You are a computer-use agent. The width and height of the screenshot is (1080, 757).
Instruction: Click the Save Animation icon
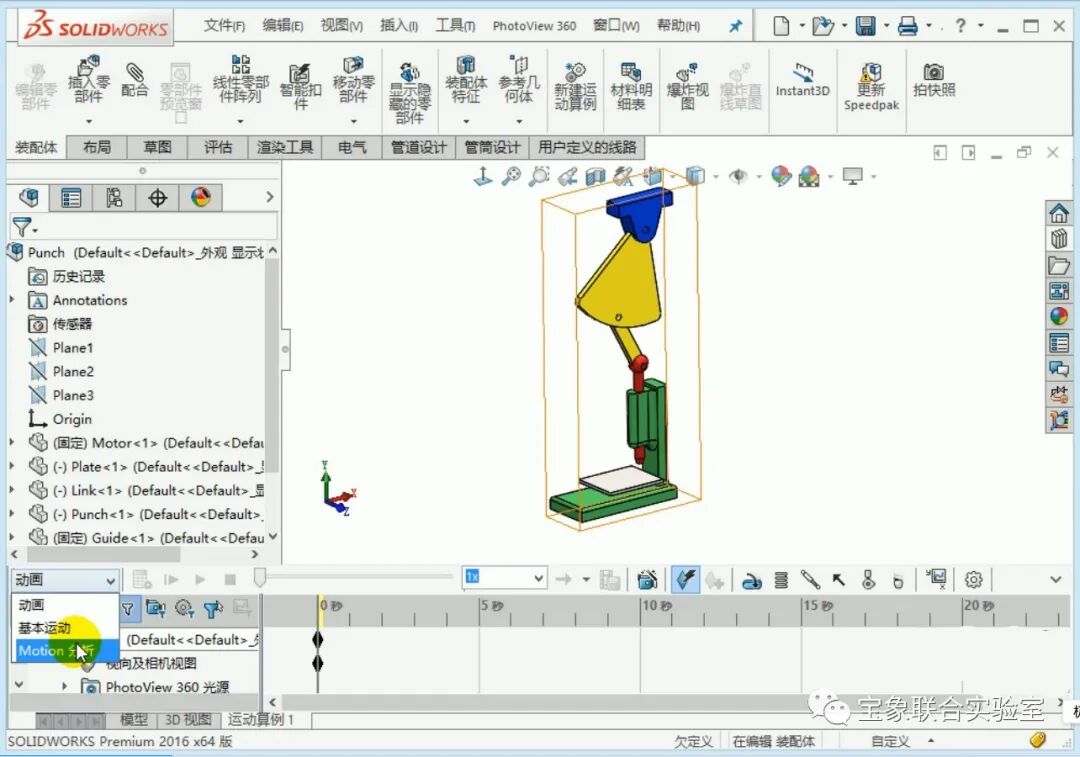point(610,580)
